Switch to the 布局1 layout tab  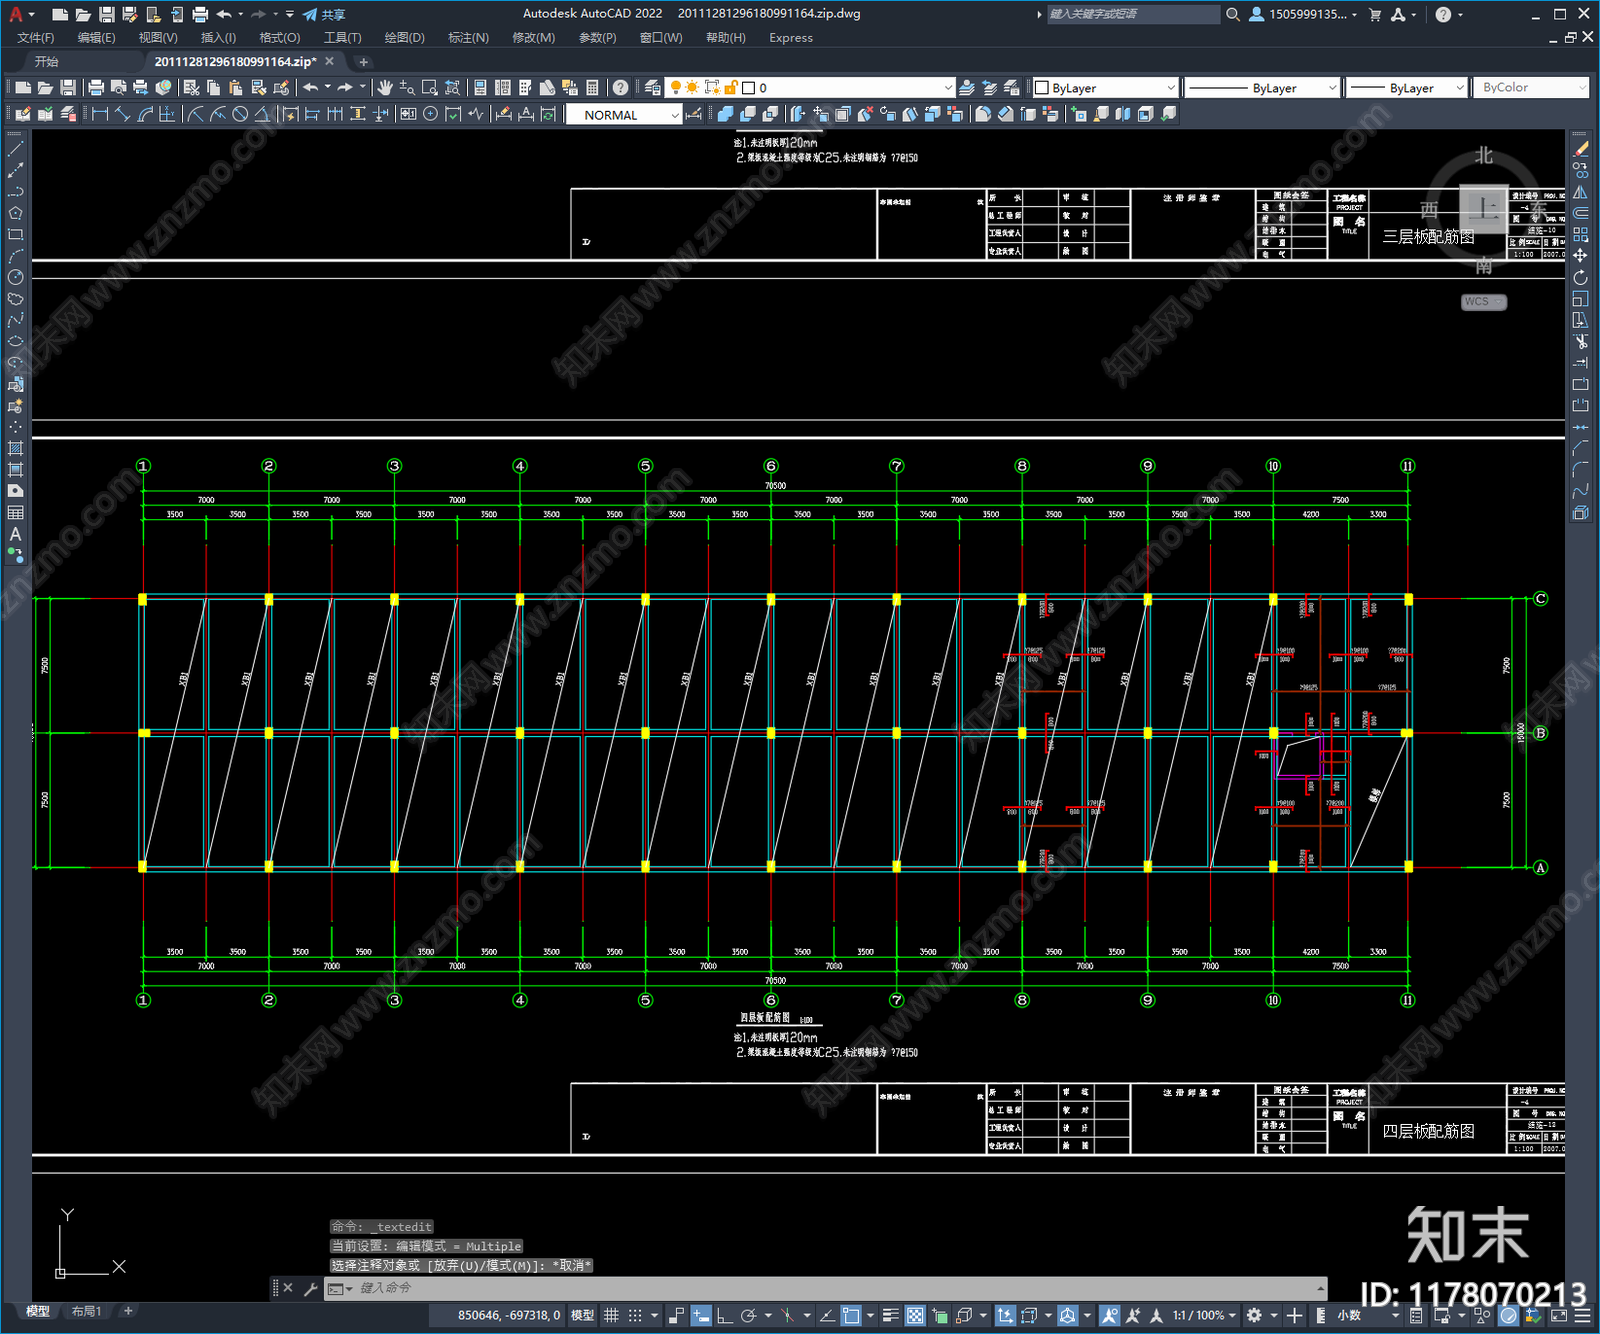[x=86, y=1311]
